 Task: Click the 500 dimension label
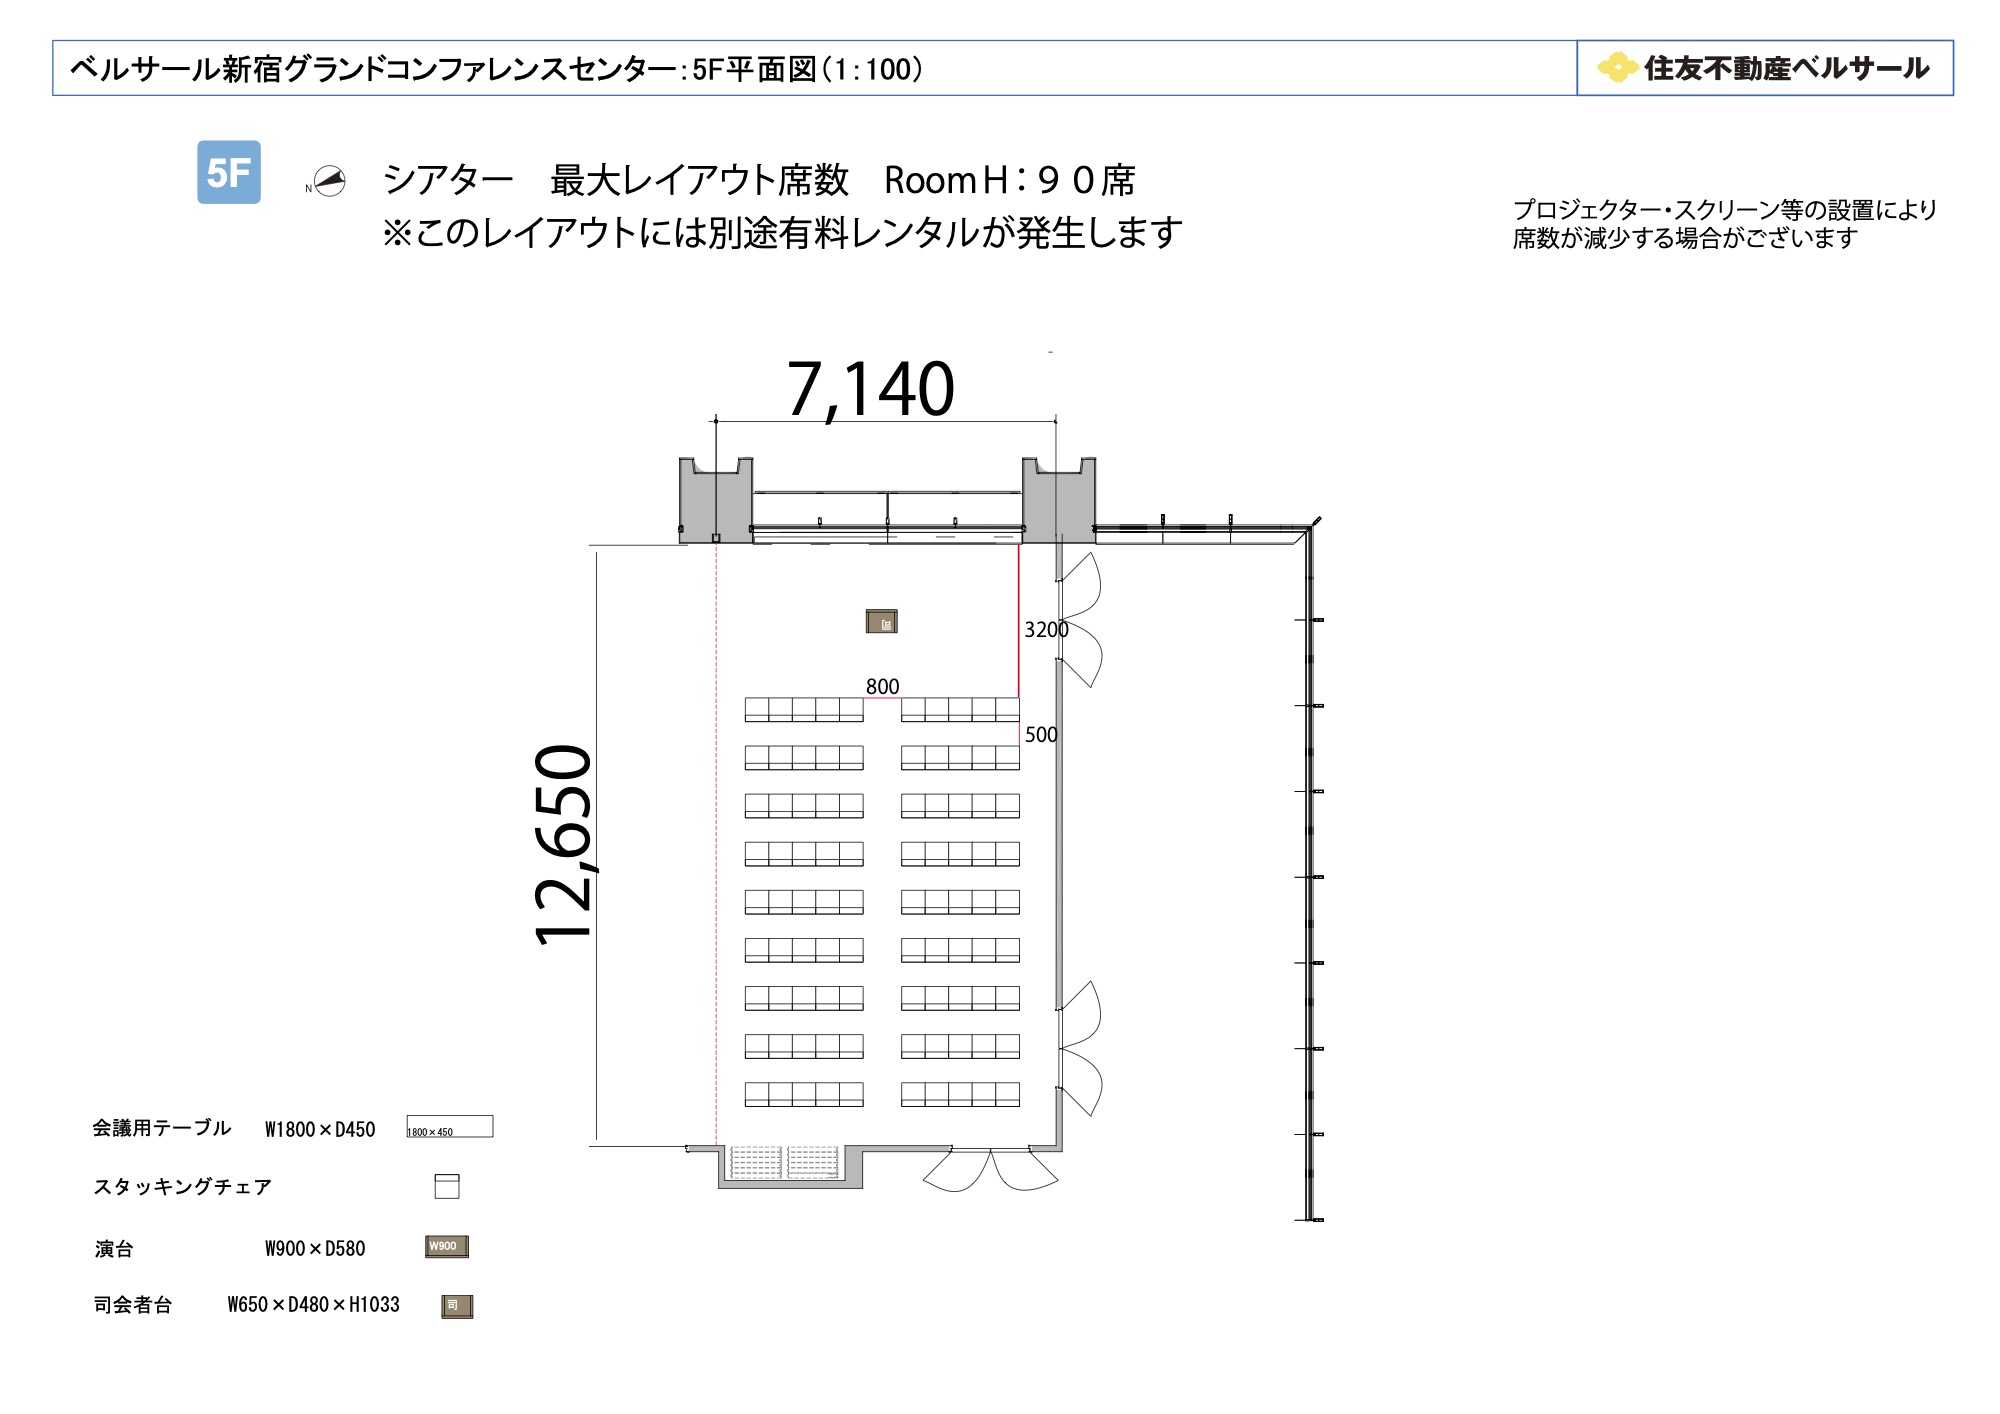point(1041,735)
